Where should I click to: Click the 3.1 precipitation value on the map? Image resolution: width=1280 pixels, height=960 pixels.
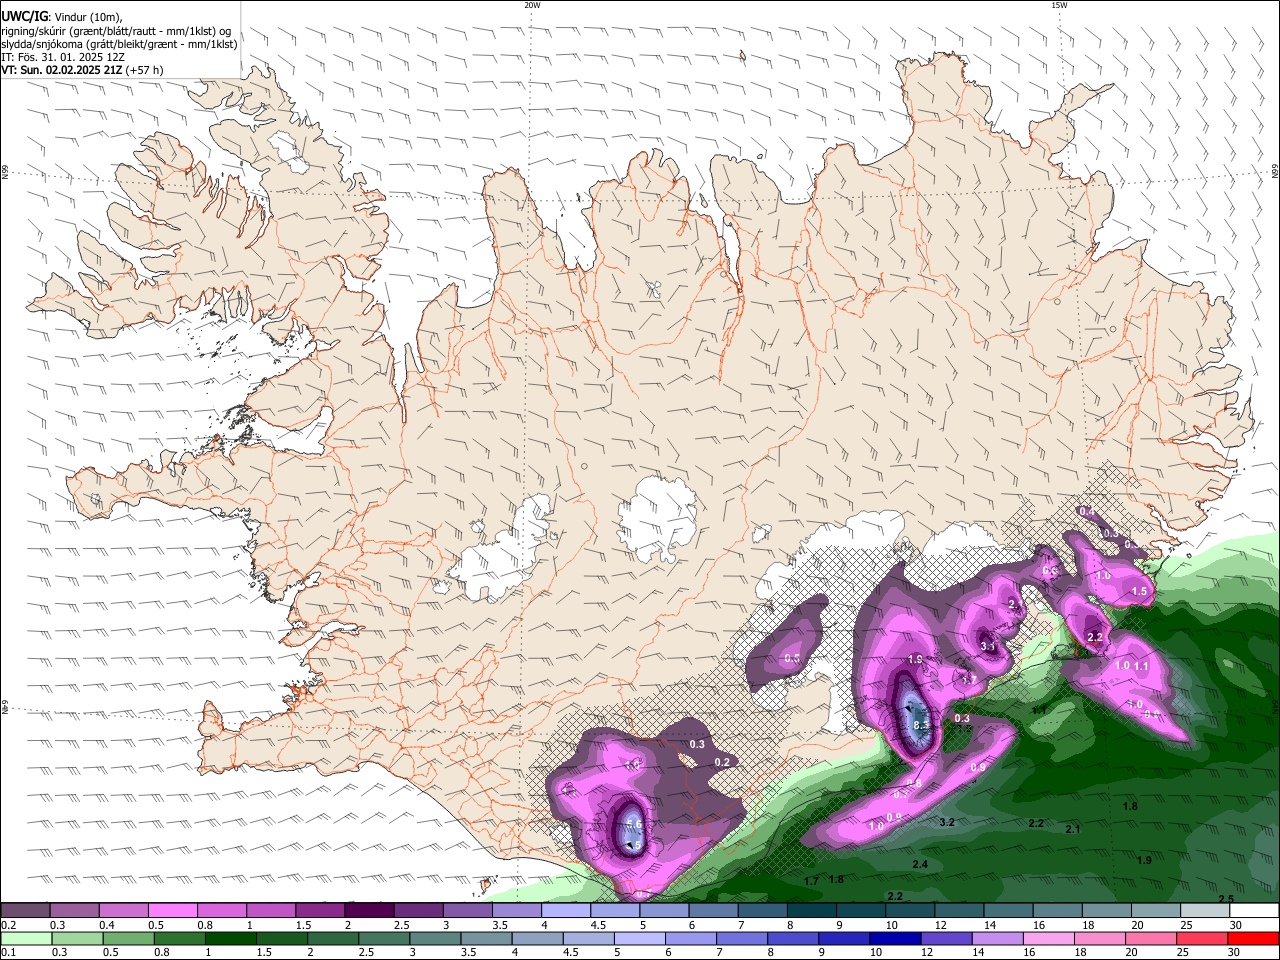click(988, 647)
